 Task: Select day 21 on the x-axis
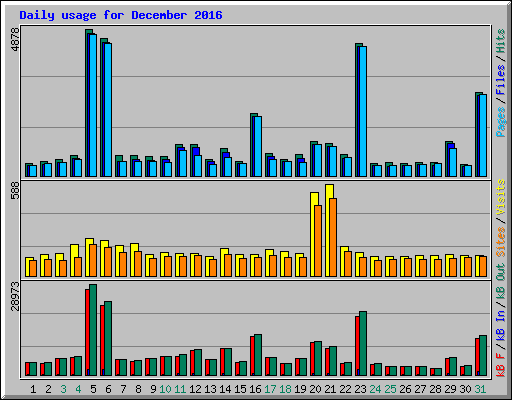point(330,389)
